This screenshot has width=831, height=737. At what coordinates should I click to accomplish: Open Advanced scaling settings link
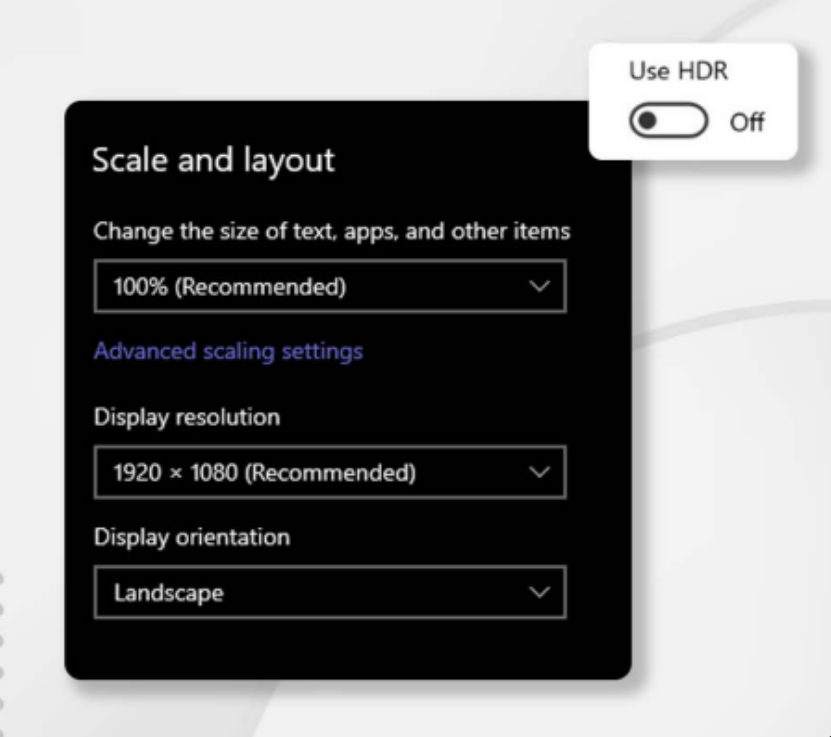[228, 351]
